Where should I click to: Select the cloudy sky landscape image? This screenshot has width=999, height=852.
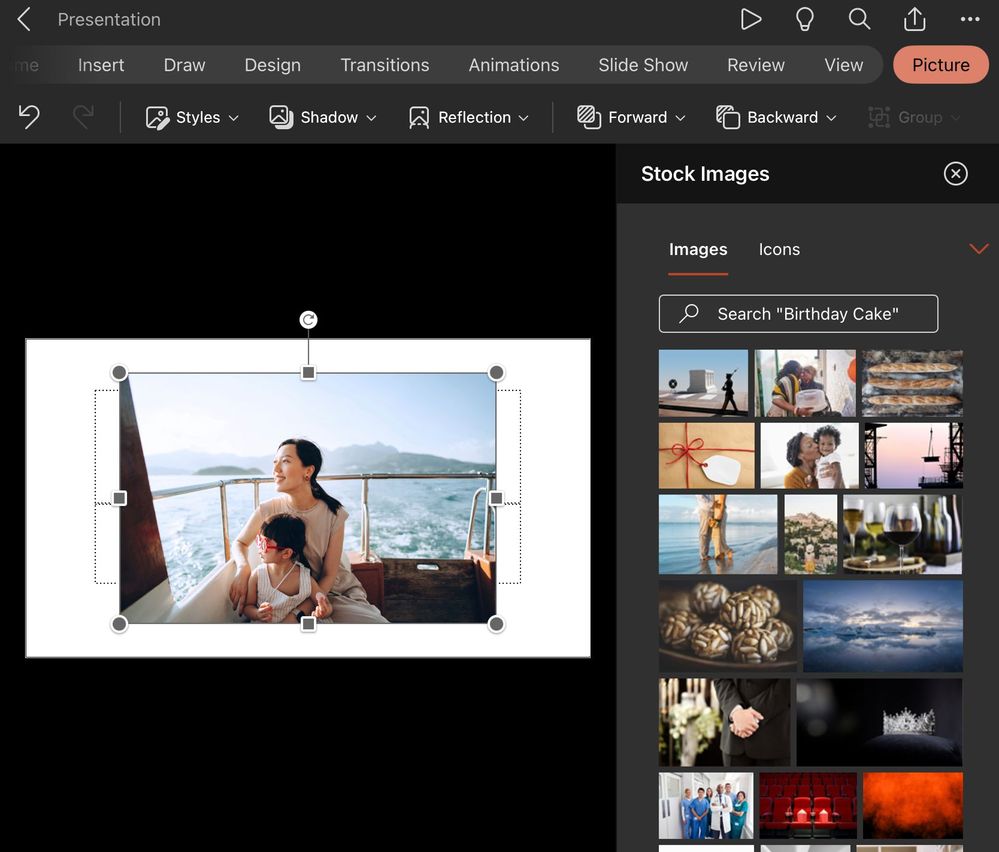click(882, 626)
